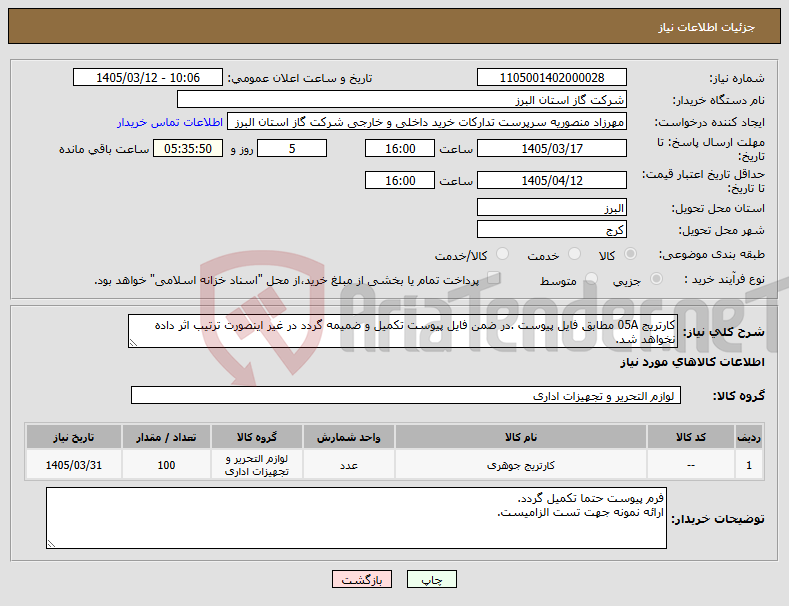789x606 pixels.
Task: Click the نام کالا column header
Action: tap(521, 437)
